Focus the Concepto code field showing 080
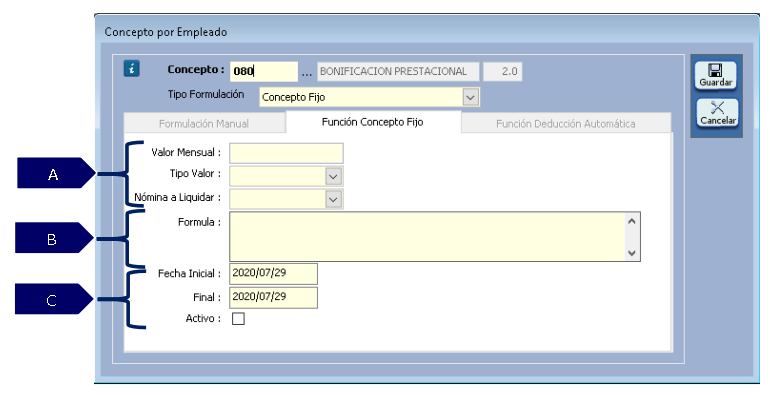This screenshot has height=395, width=770. [x=264, y=72]
